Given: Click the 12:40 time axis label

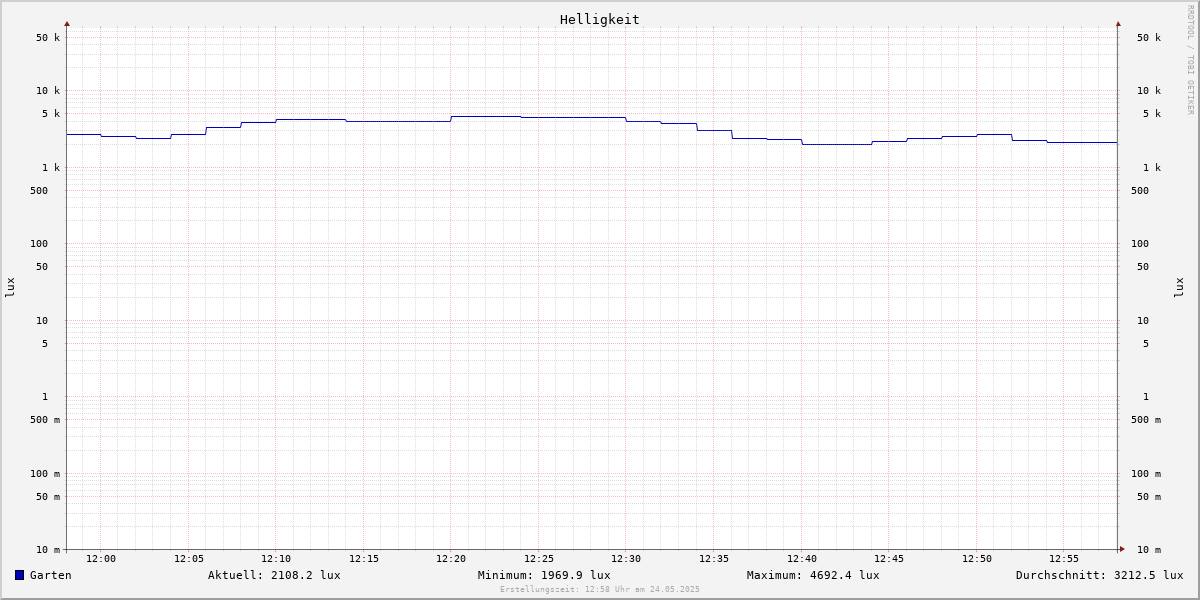Looking at the screenshot, I should (802, 559).
